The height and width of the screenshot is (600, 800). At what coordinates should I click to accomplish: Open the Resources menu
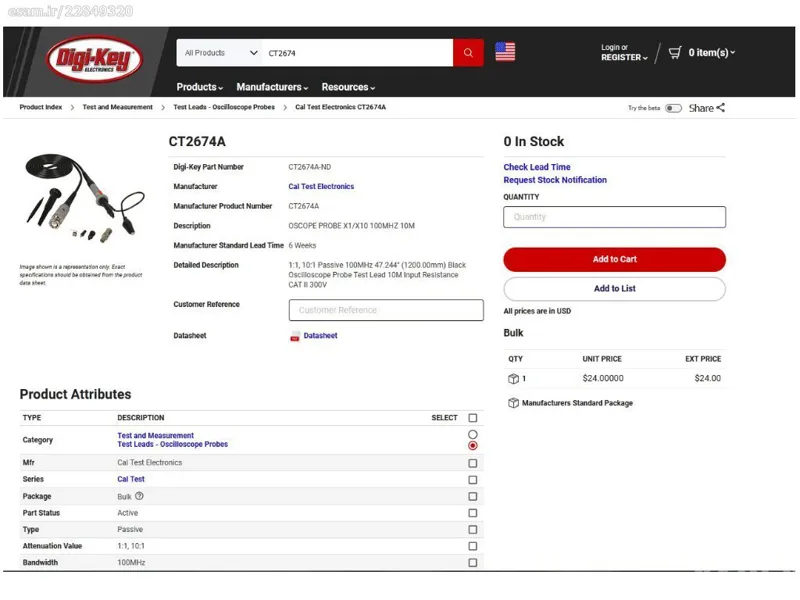[x=348, y=87]
